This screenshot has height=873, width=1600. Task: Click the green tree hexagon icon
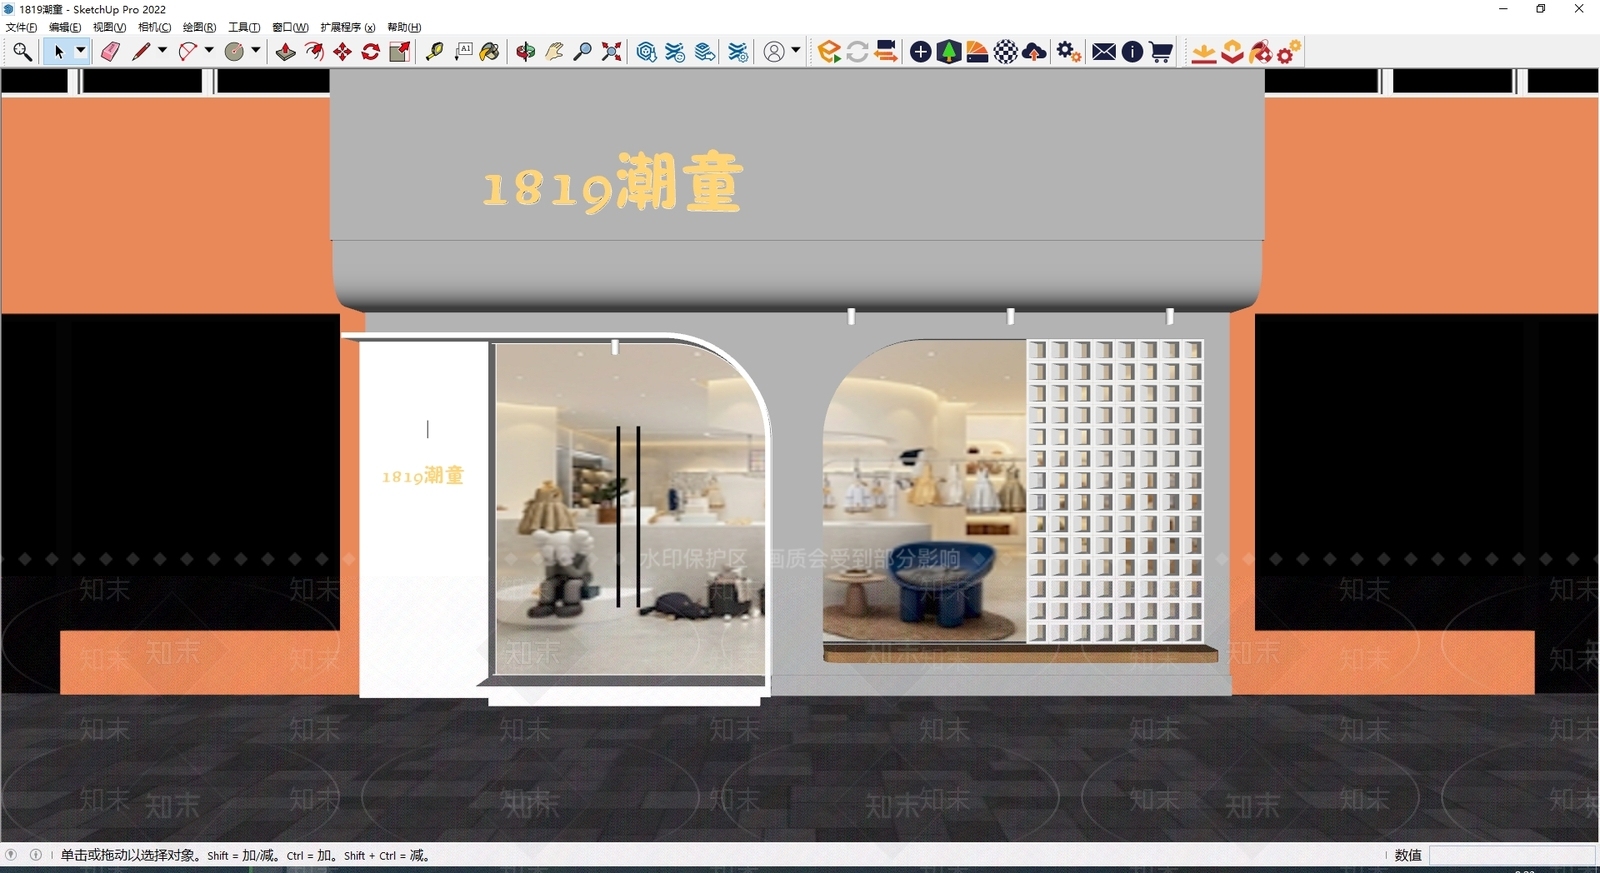(949, 52)
